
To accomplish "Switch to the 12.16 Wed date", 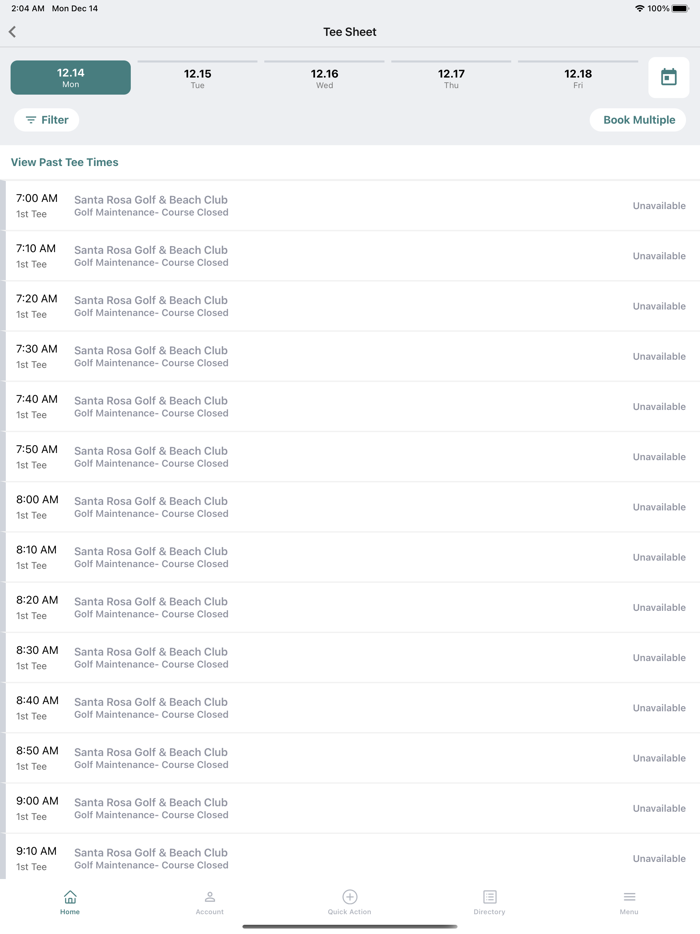I will [325, 78].
